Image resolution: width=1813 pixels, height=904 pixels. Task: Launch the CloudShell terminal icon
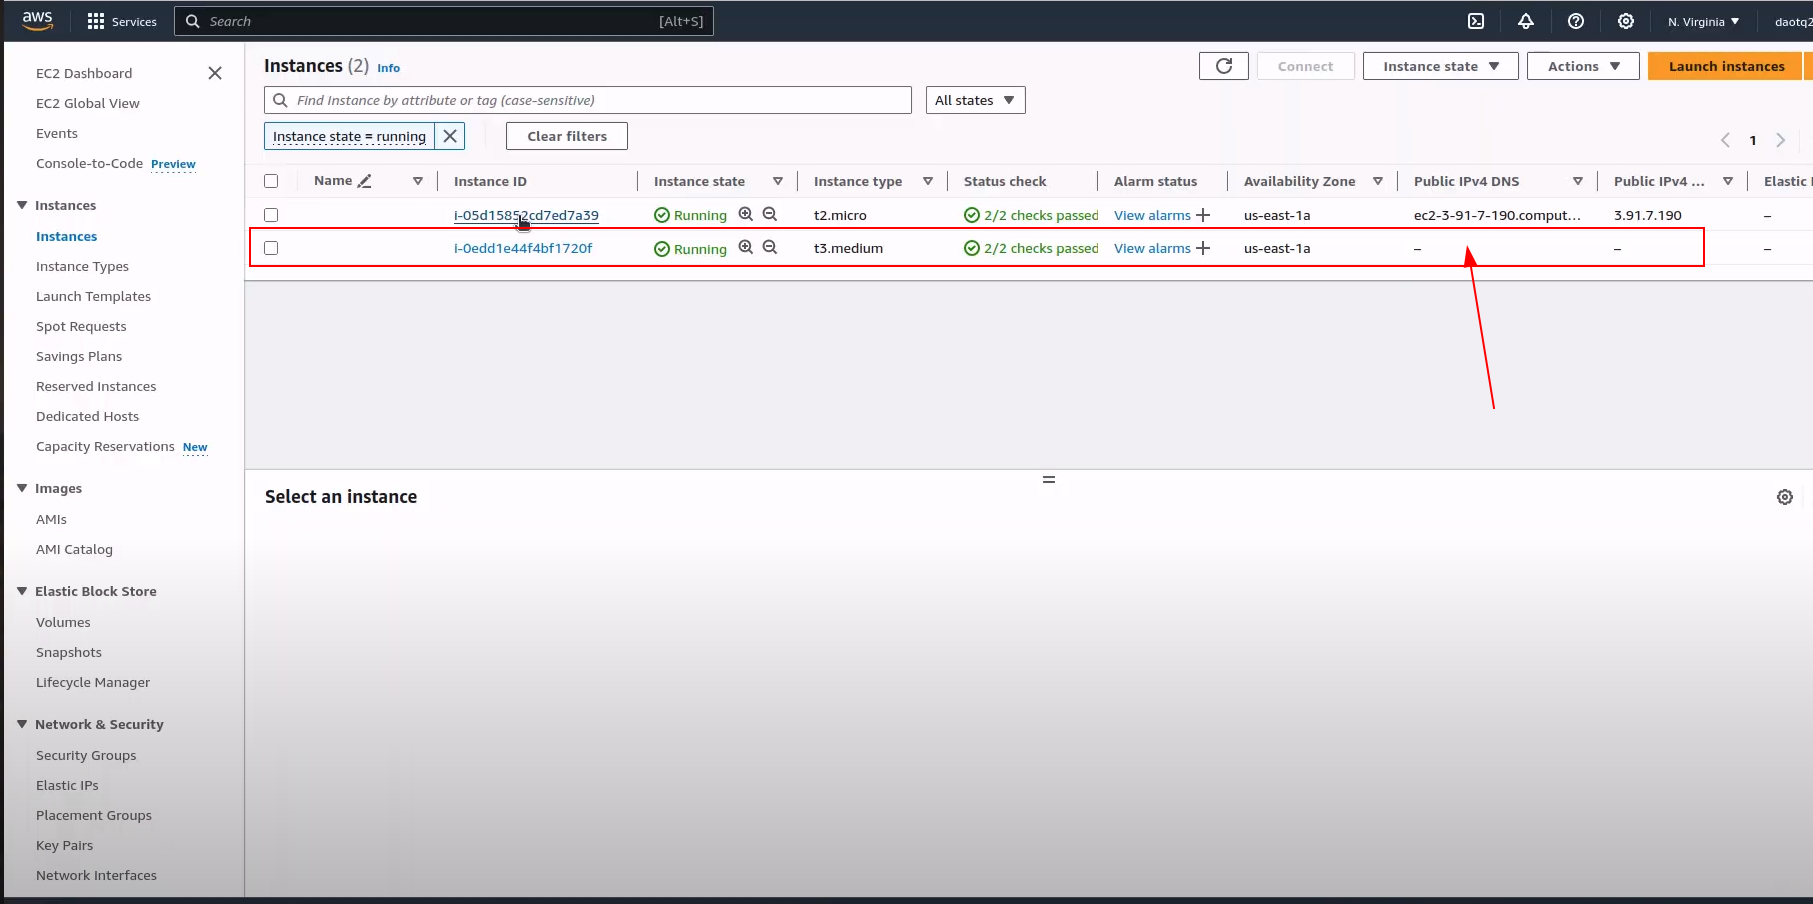[1476, 21]
